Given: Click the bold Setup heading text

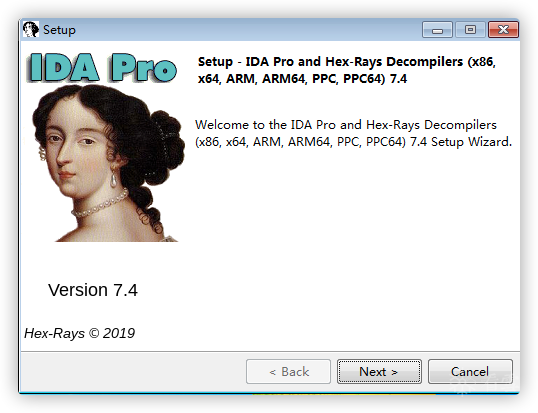Looking at the screenshot, I should 347,70.
